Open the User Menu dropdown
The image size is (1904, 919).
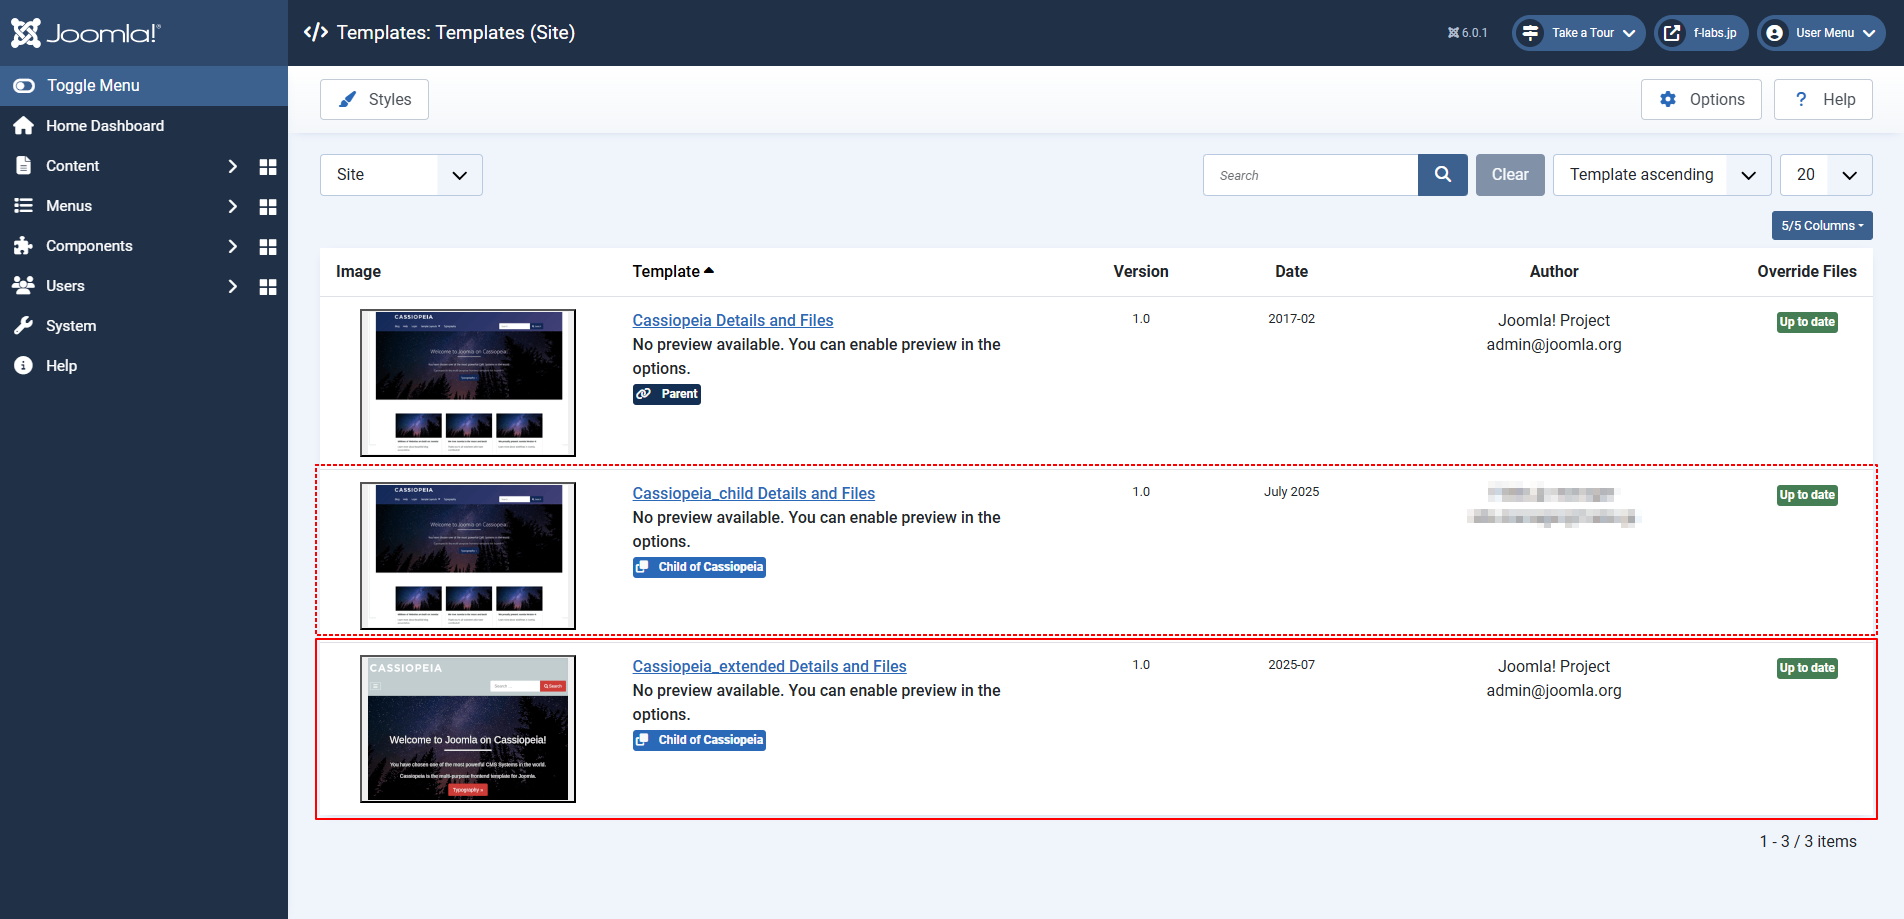pos(1821,33)
